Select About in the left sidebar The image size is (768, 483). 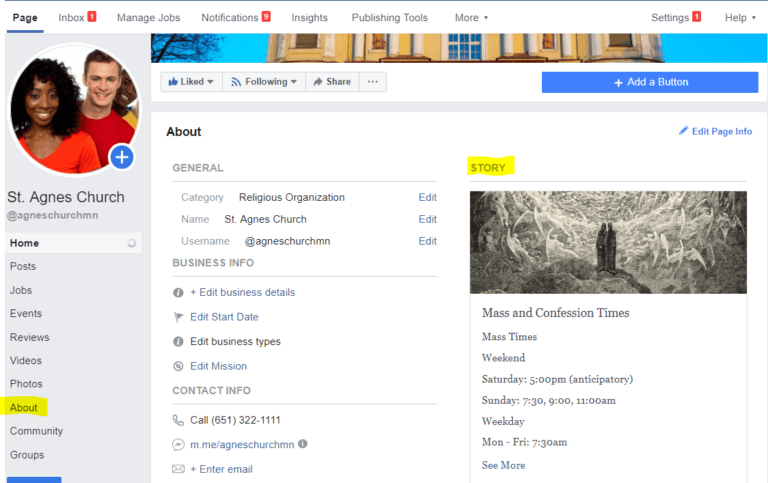tap(24, 408)
